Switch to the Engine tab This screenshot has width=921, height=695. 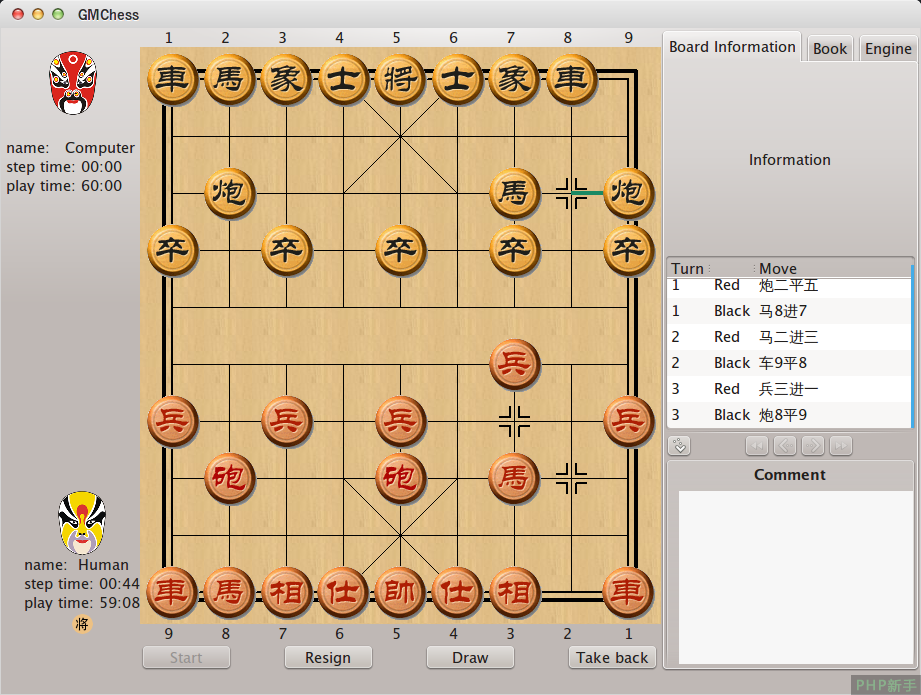888,47
